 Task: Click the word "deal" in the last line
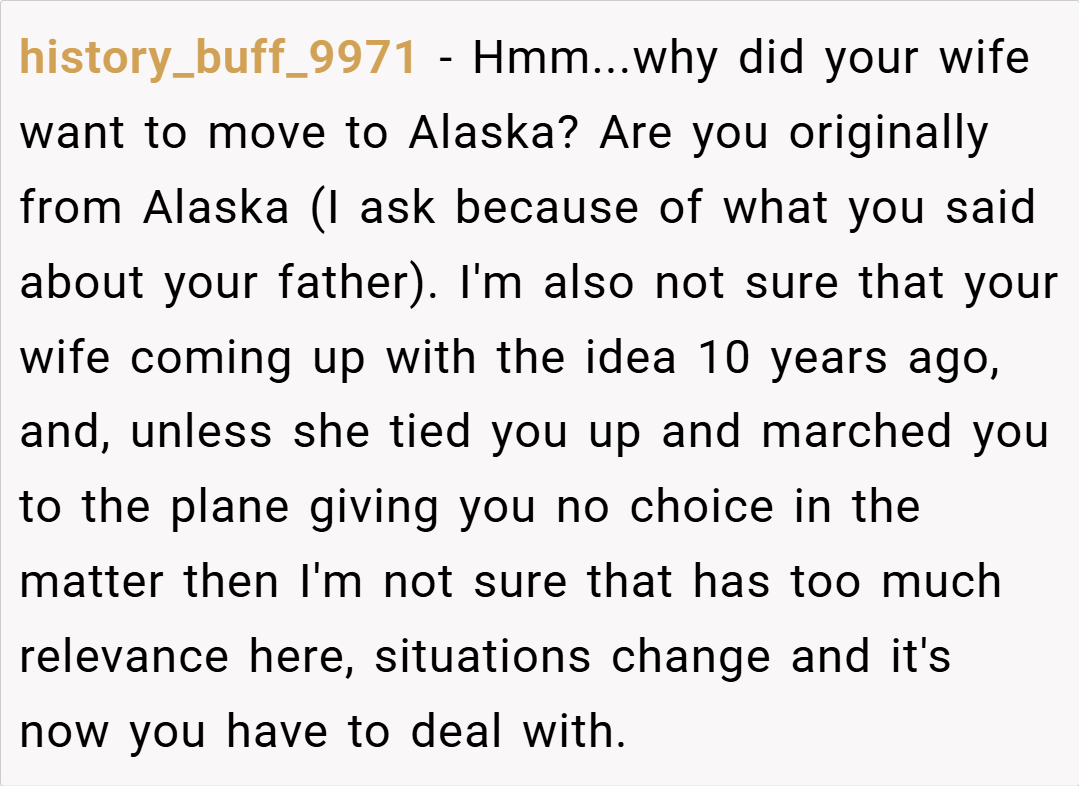tap(457, 730)
